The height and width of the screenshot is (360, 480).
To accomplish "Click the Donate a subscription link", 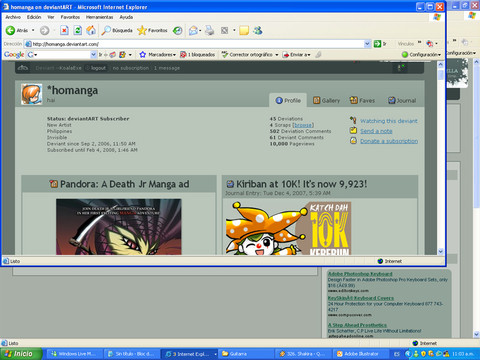I will point(389,141).
